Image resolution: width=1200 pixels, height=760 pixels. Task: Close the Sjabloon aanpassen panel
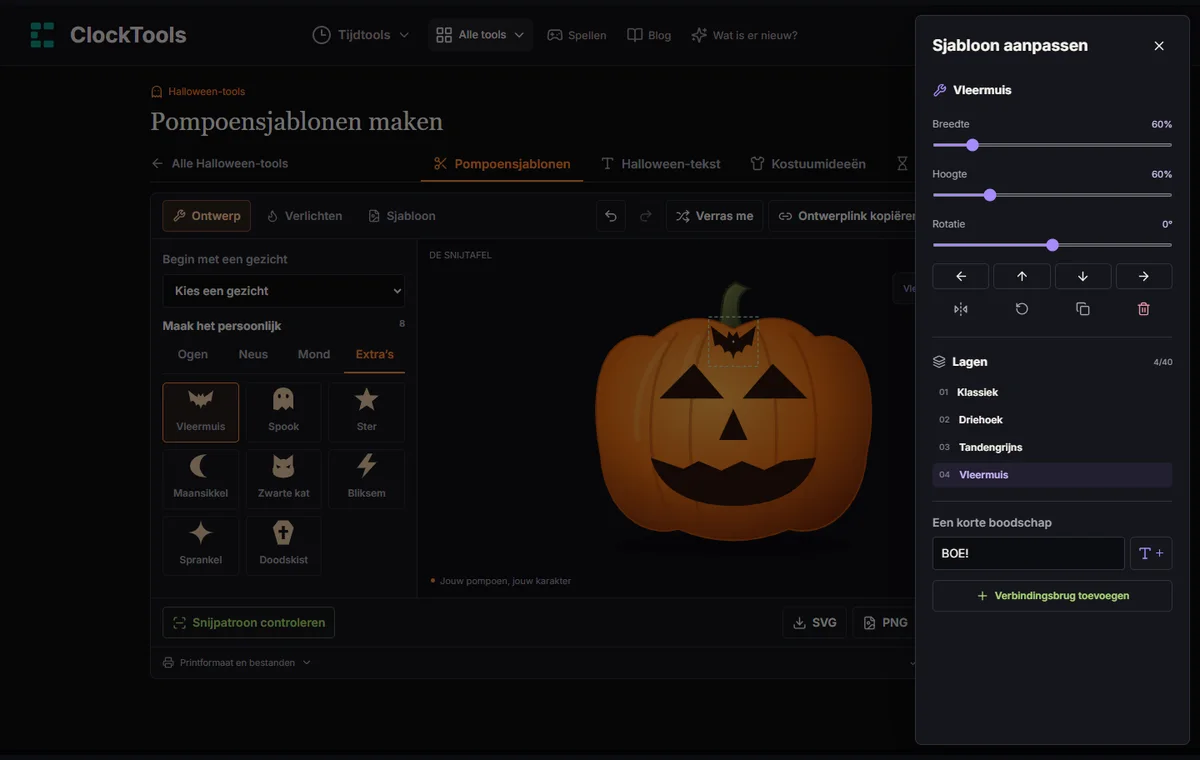[x=1159, y=46]
